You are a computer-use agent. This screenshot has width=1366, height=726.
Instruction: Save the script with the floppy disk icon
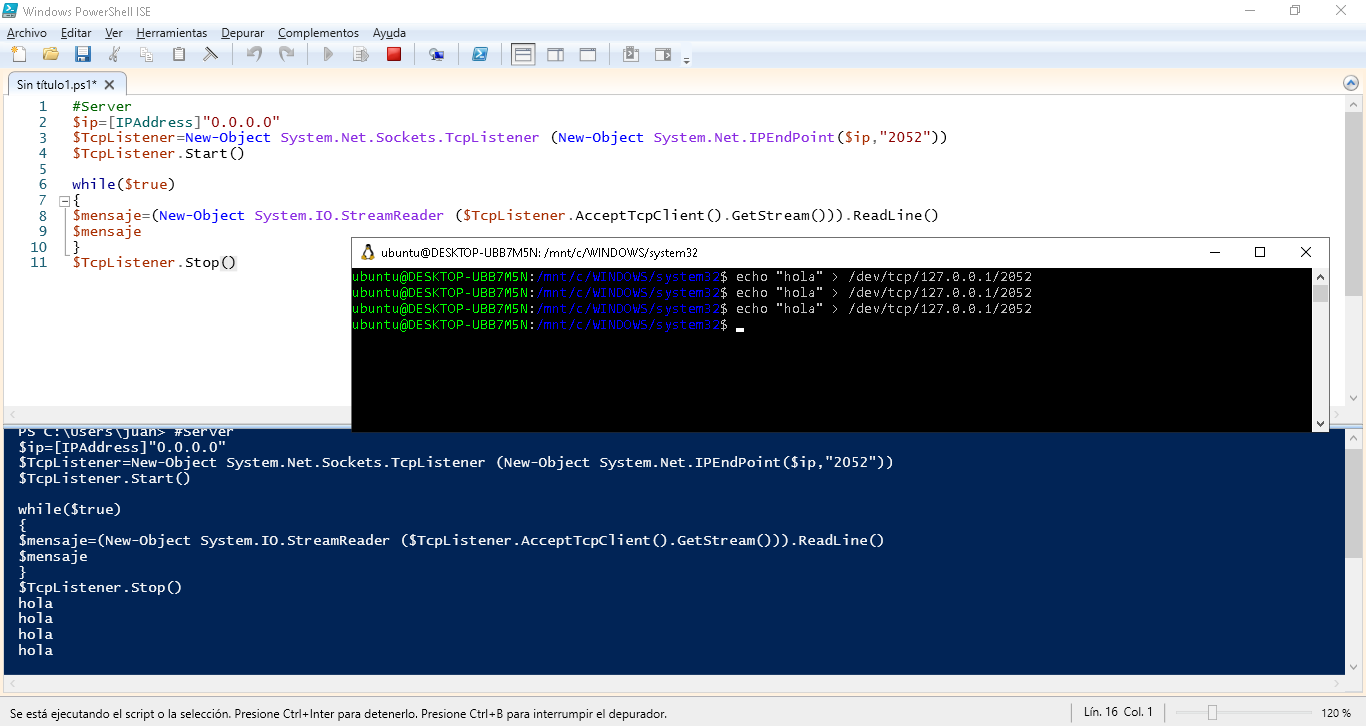tap(82, 54)
